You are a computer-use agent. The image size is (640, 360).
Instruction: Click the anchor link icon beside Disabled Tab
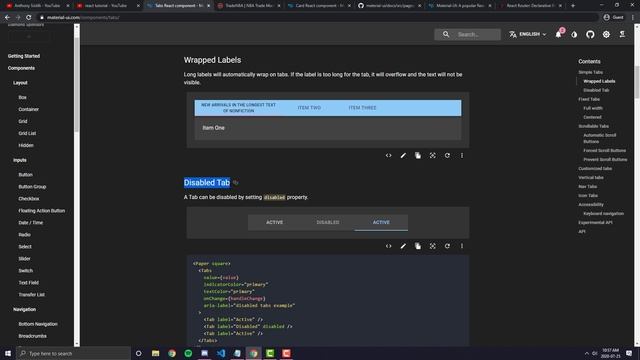tap(236, 183)
